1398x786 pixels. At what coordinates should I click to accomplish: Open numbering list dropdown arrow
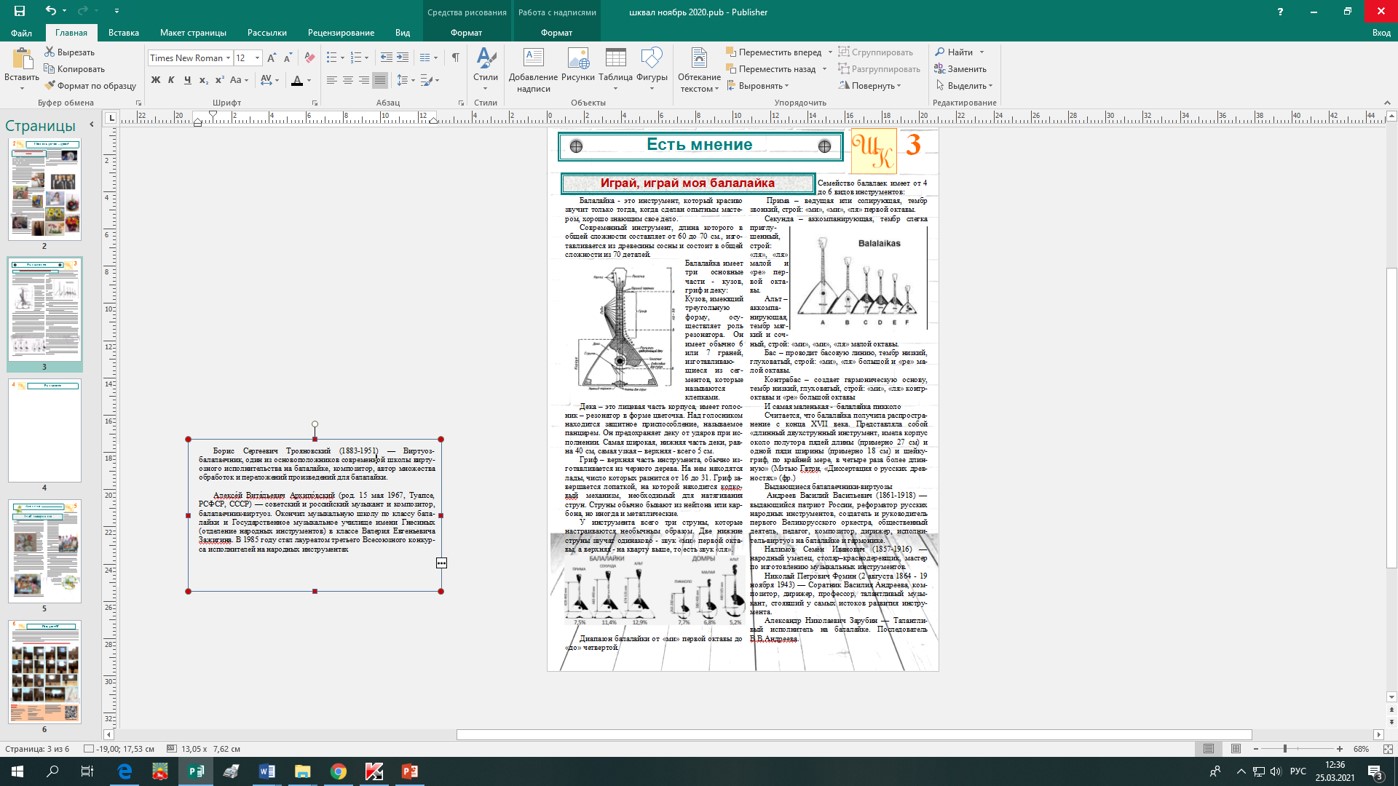(367, 58)
